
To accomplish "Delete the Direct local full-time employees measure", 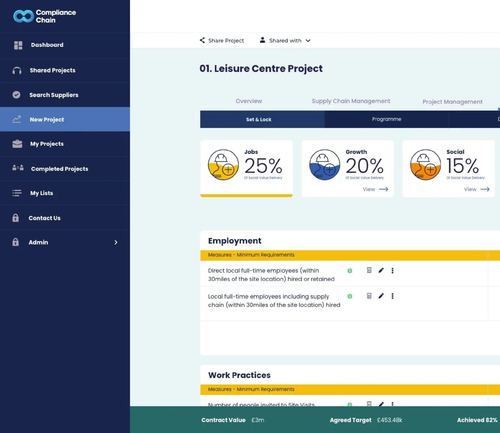I will (x=369, y=270).
